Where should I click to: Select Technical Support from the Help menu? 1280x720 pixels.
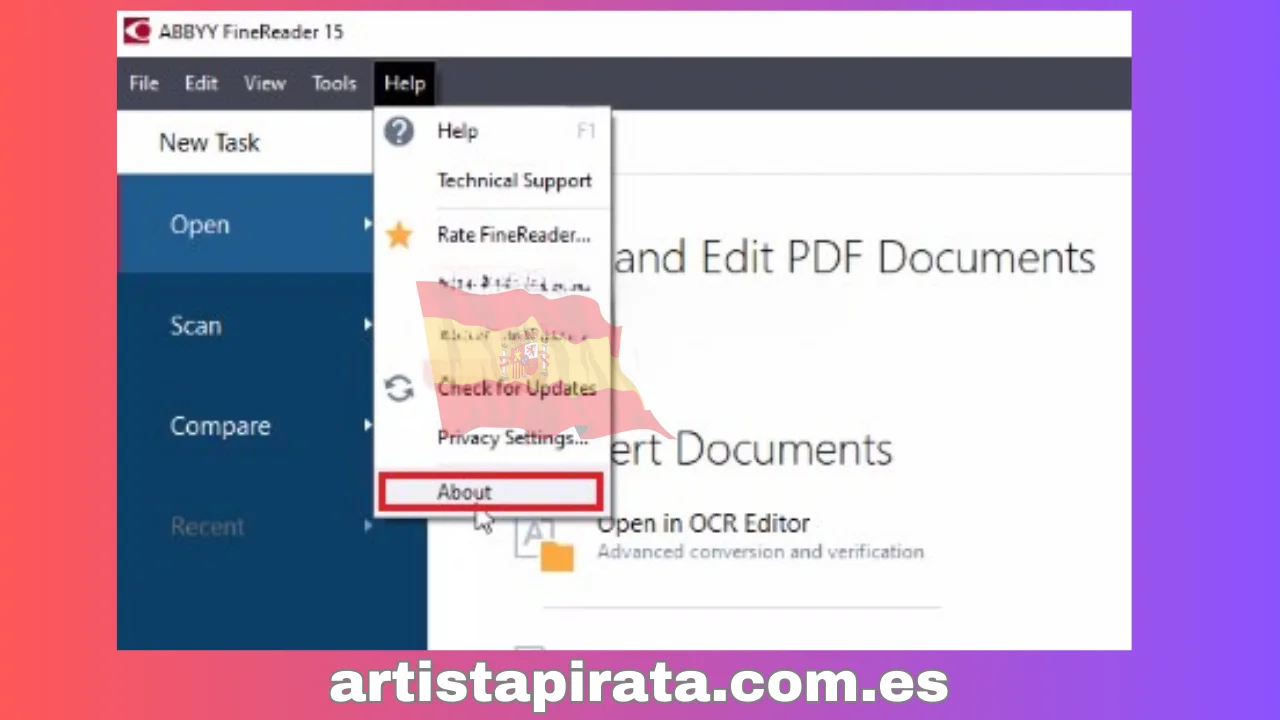[x=514, y=181]
